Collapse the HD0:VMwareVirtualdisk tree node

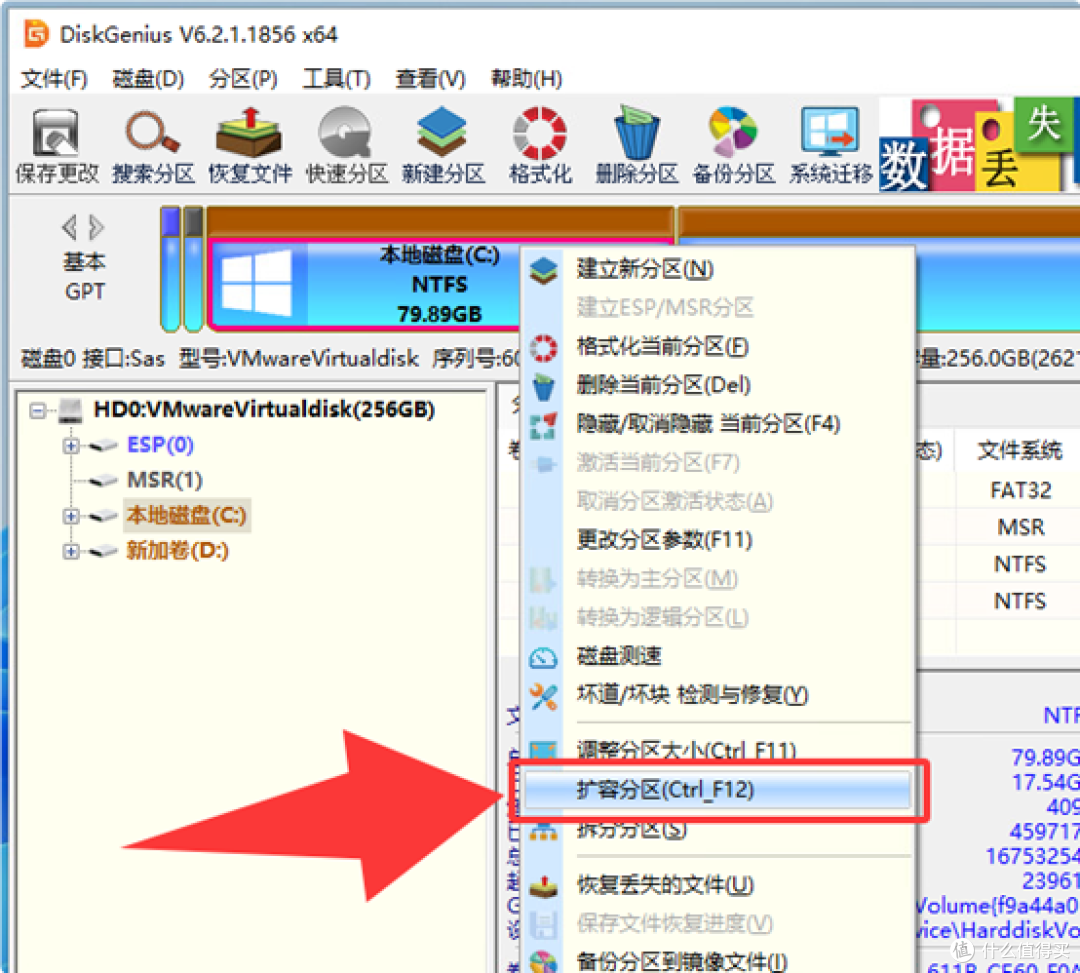pyautogui.click(x=38, y=411)
